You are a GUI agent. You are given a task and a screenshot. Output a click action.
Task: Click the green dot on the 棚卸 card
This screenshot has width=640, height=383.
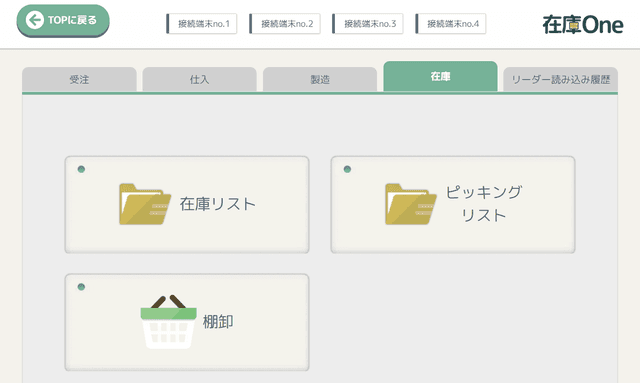coord(81,287)
